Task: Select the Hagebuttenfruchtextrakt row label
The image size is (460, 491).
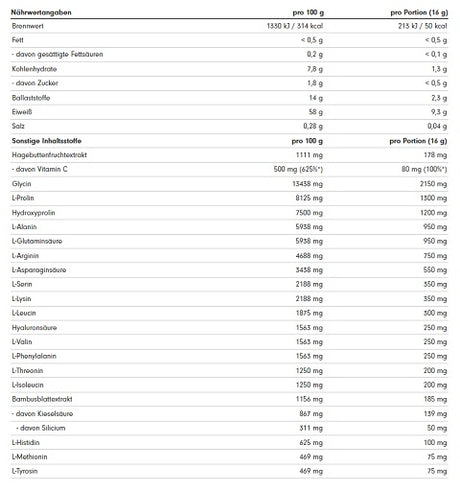Action: coord(49,155)
